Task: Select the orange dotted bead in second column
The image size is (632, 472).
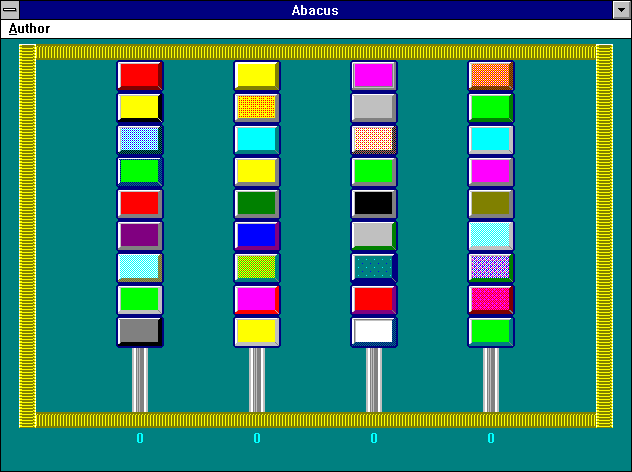Action: pos(257,108)
